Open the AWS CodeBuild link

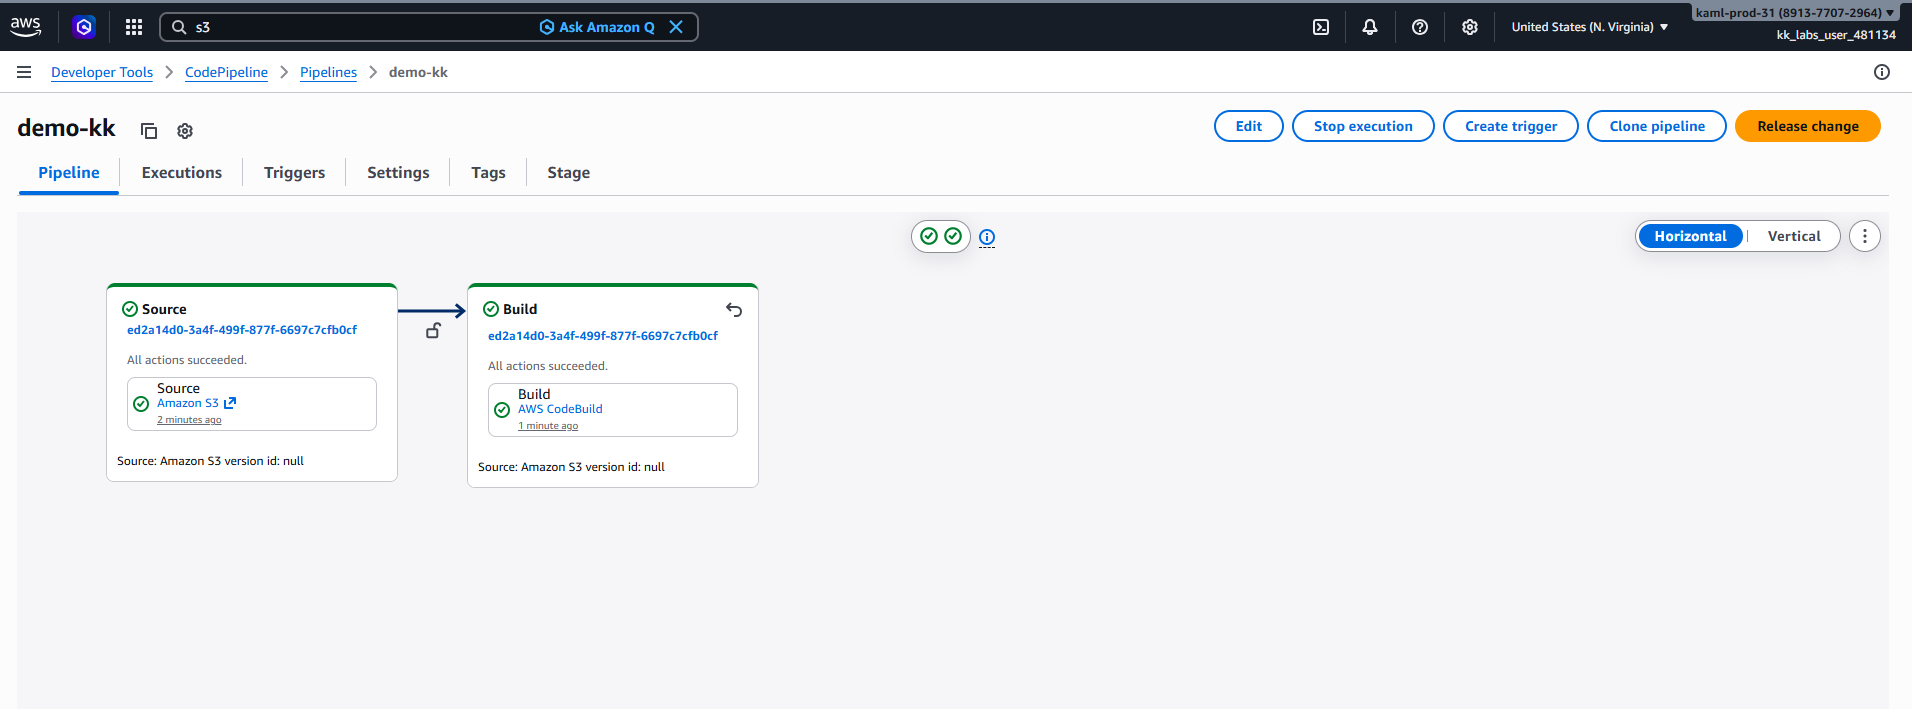coord(560,409)
